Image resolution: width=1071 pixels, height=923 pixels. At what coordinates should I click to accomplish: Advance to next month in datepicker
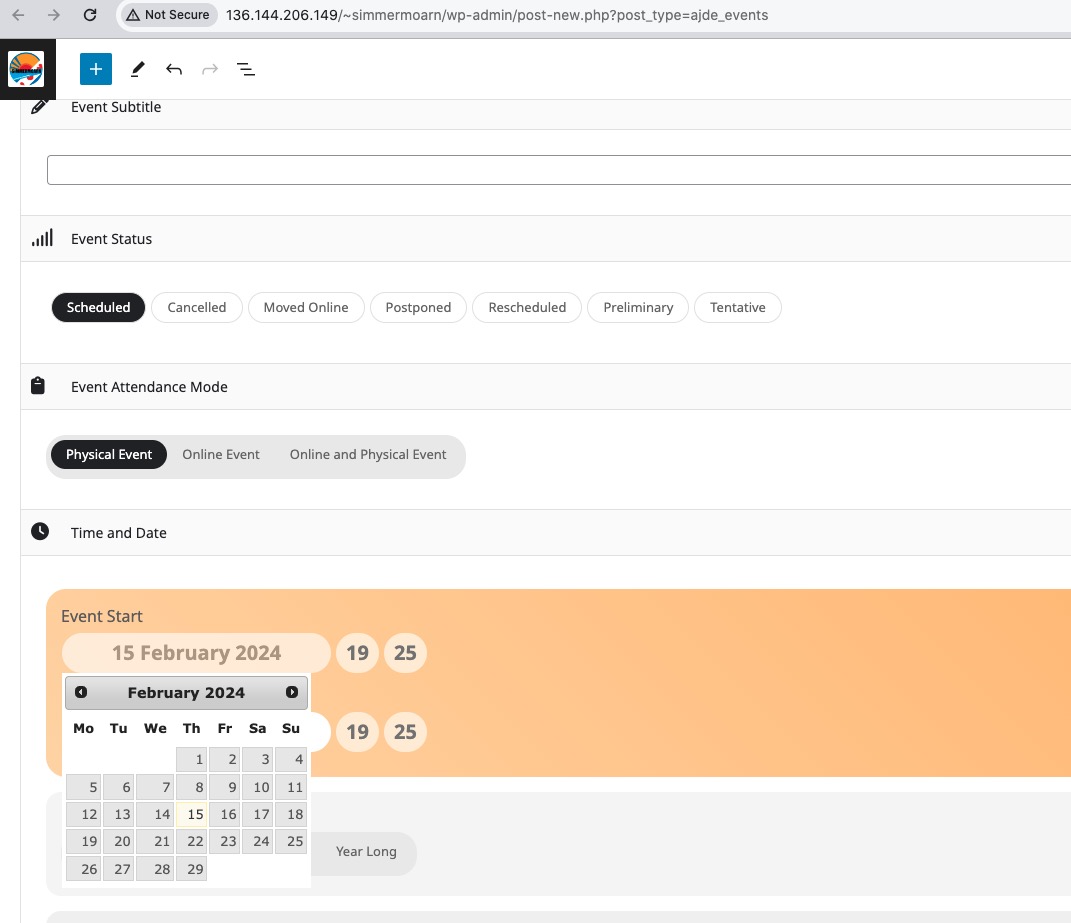tap(292, 692)
